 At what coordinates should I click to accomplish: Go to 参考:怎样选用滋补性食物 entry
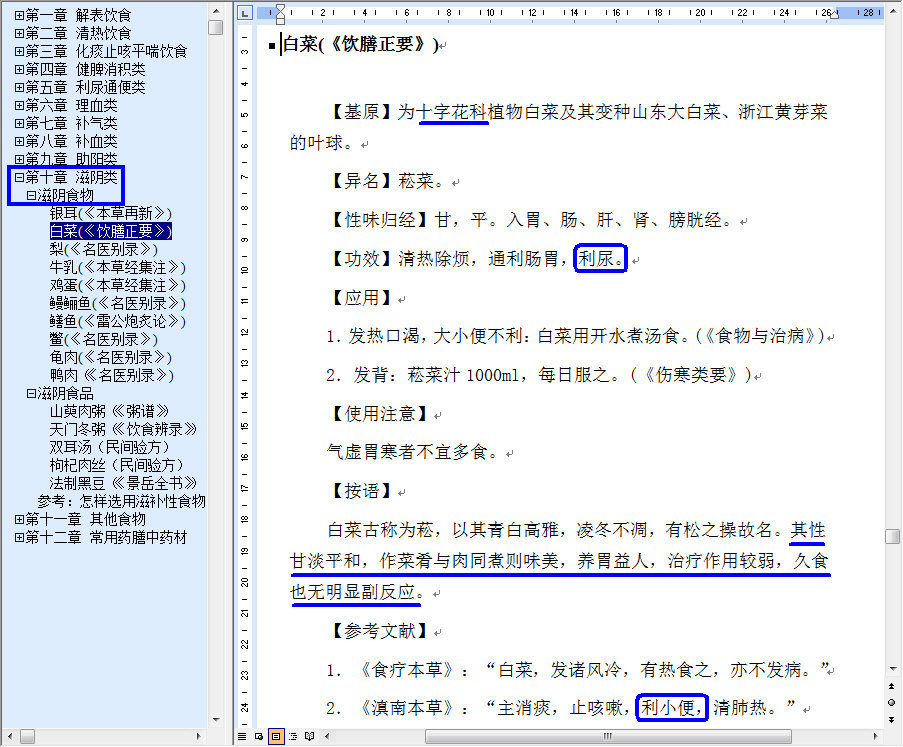point(121,502)
